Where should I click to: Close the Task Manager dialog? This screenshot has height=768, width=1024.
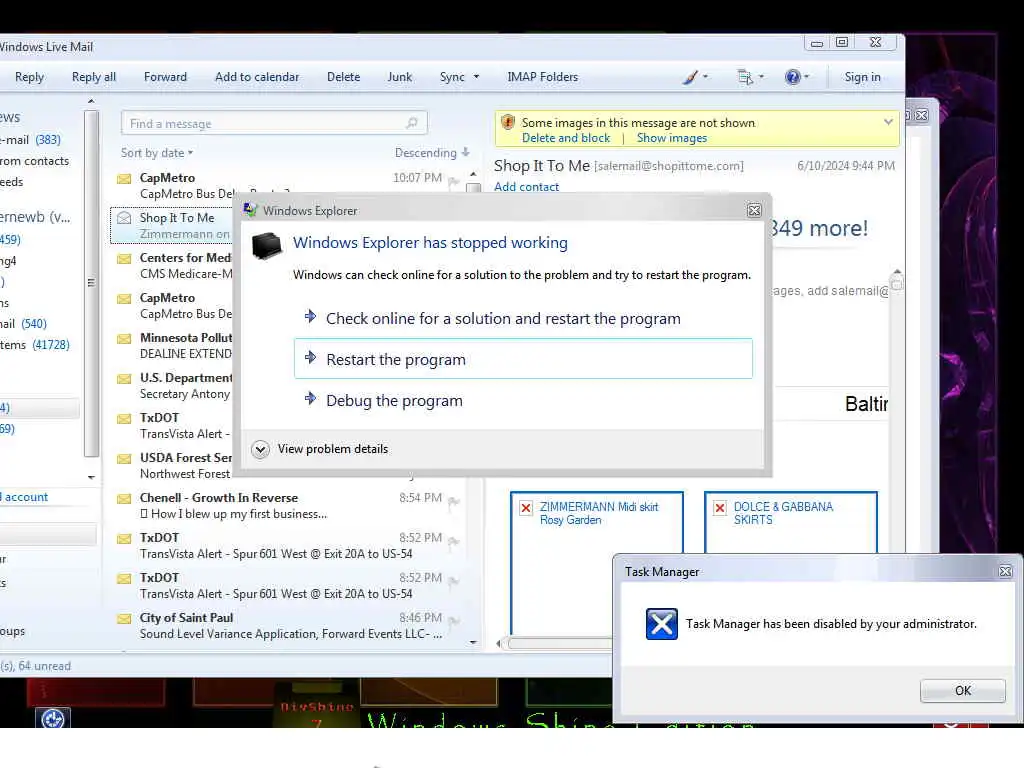[x=1006, y=571]
